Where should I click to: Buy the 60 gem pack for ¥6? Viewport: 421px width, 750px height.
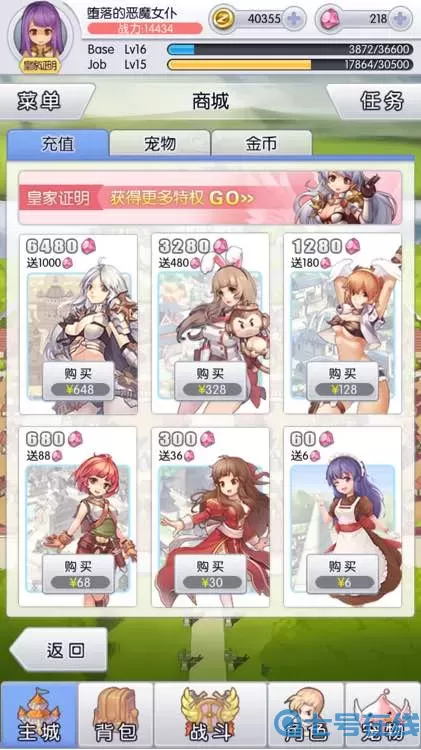343,574
